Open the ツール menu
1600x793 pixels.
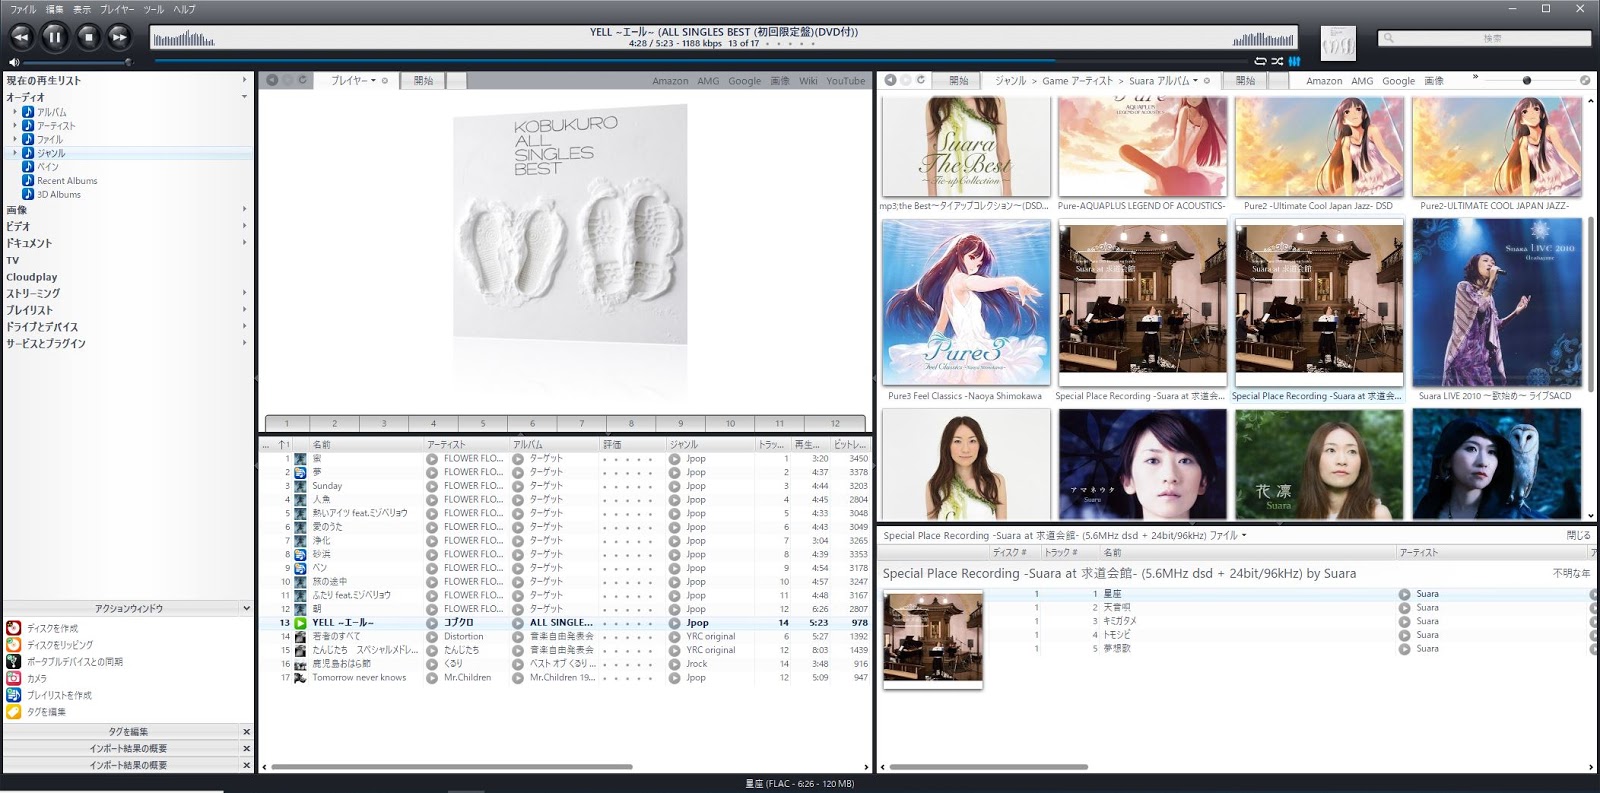click(154, 9)
